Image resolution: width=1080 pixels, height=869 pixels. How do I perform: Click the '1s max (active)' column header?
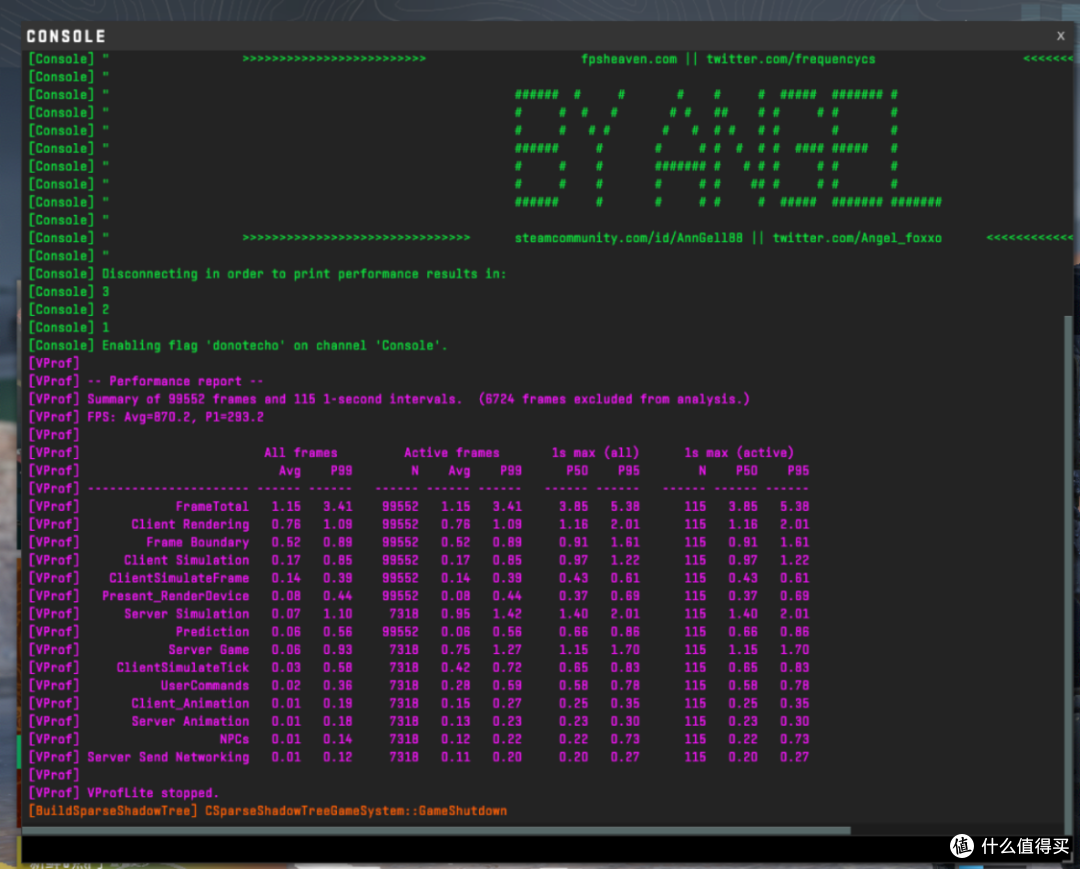point(738,453)
